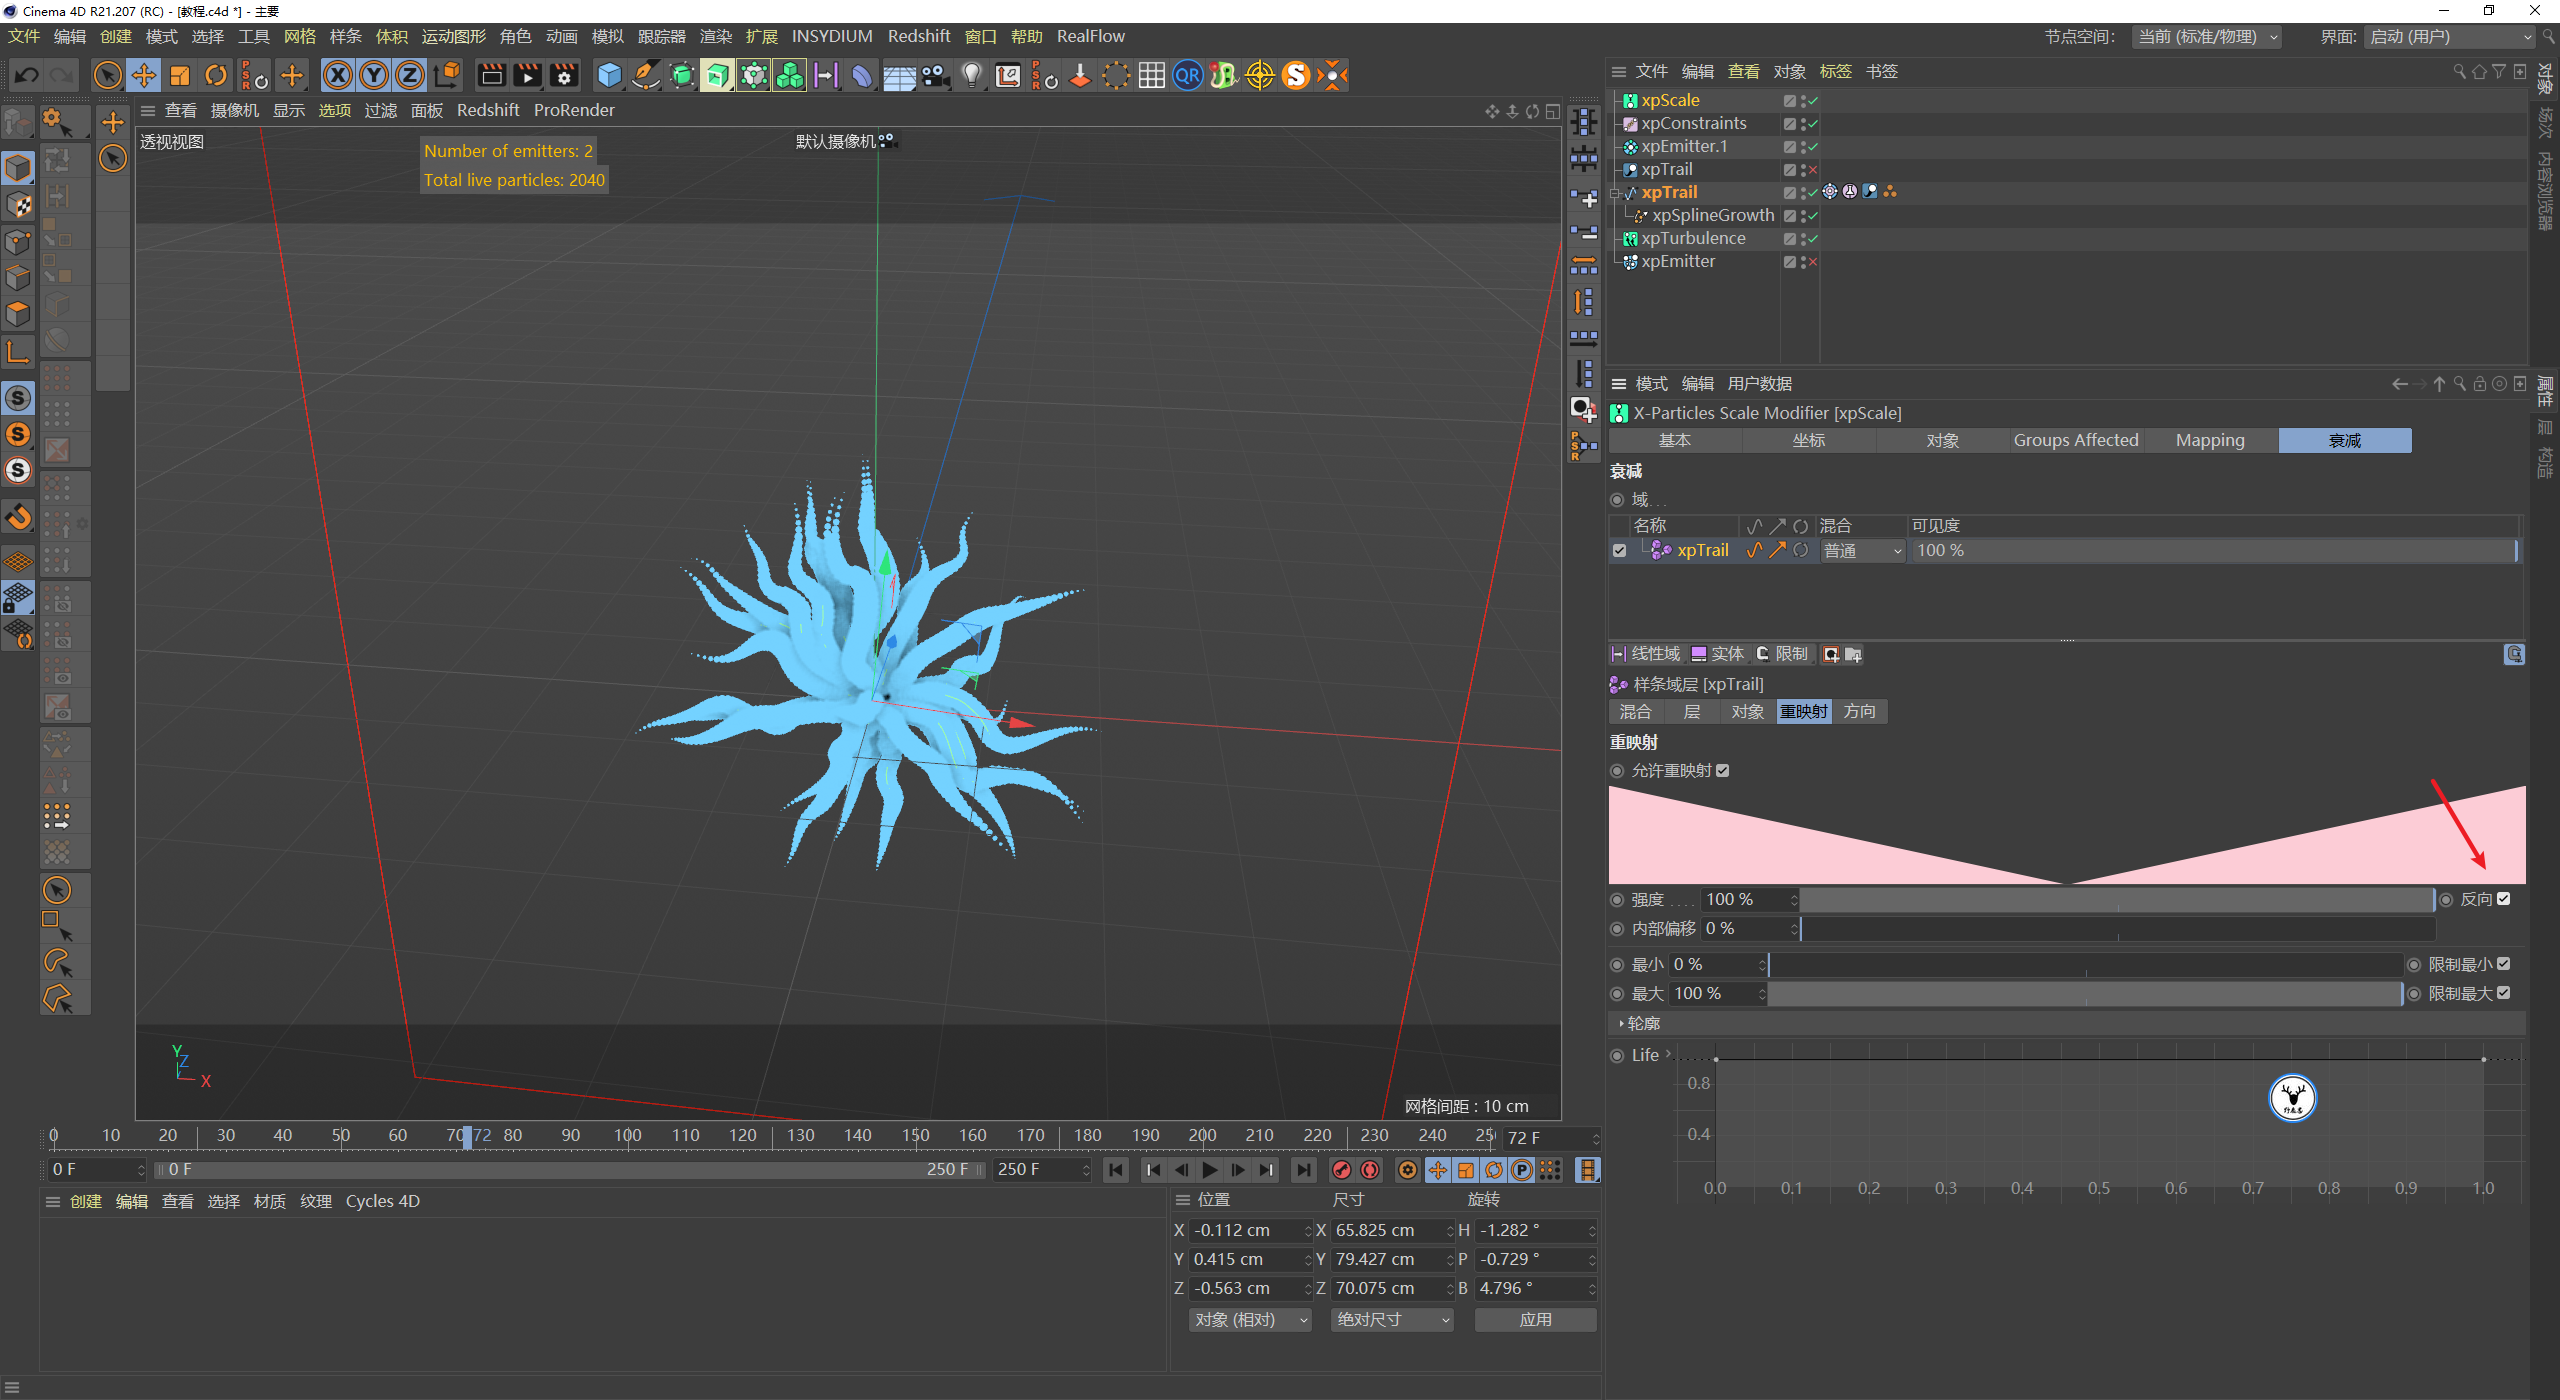Image resolution: width=2560 pixels, height=1400 pixels.
Task: Open the Redshift main menu
Action: (x=919, y=36)
